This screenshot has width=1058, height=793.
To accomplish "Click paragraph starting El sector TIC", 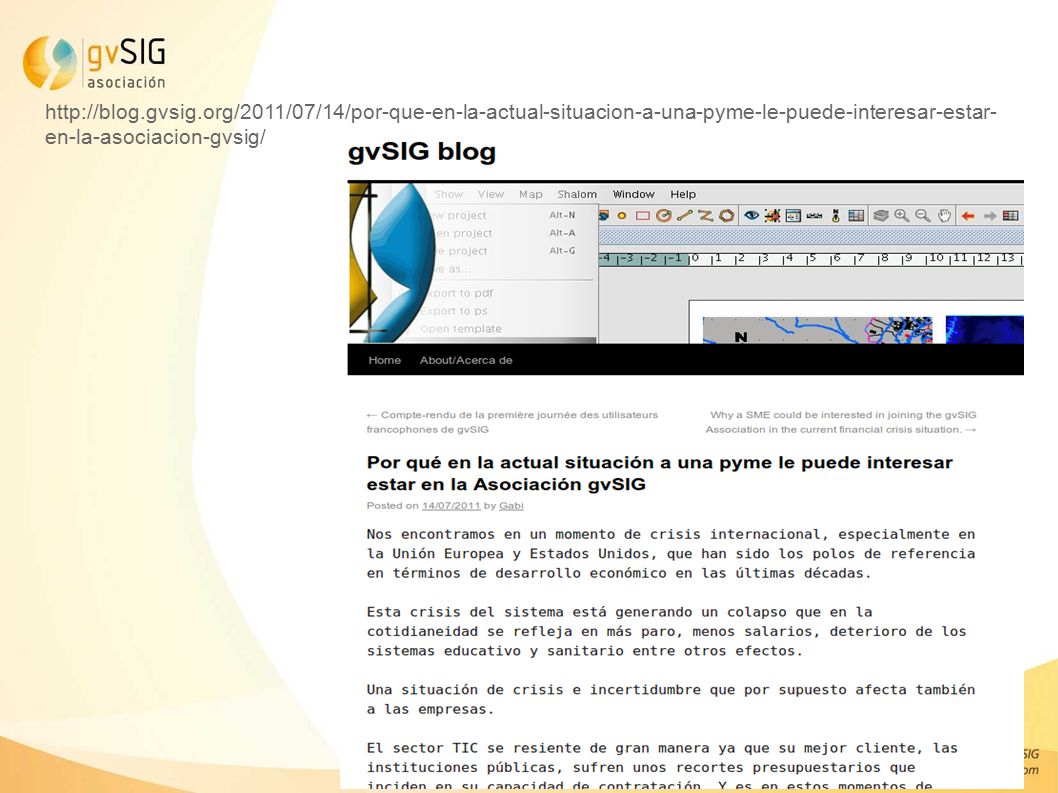I will [662, 767].
